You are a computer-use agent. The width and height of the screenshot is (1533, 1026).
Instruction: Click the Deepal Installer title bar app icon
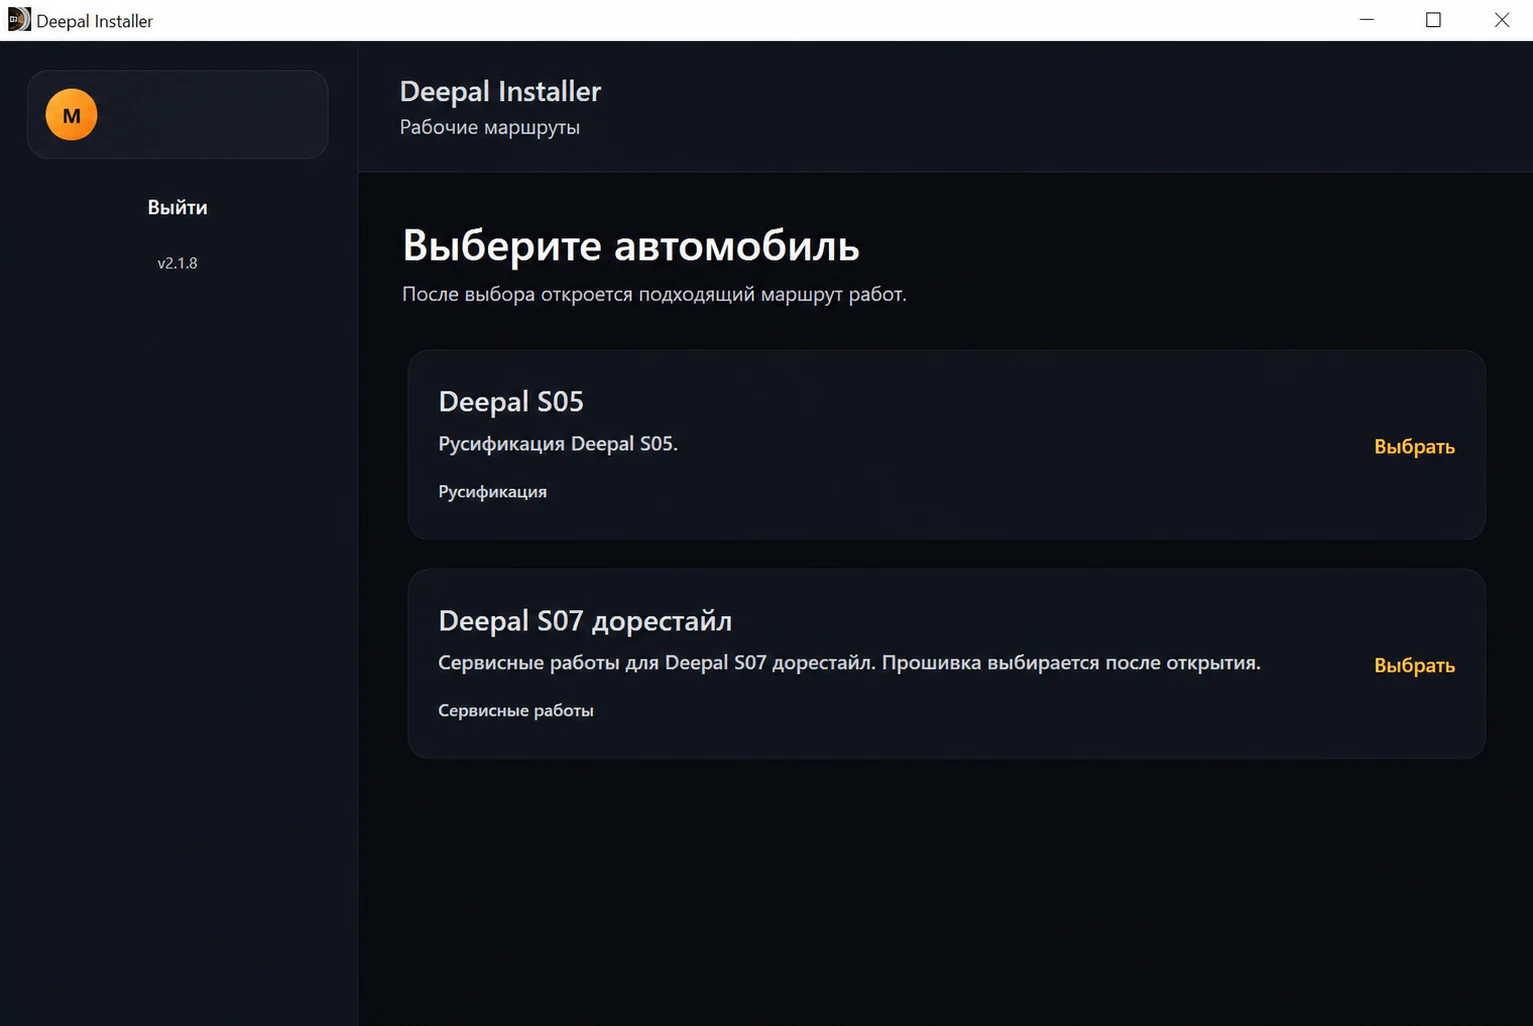click(x=19, y=20)
